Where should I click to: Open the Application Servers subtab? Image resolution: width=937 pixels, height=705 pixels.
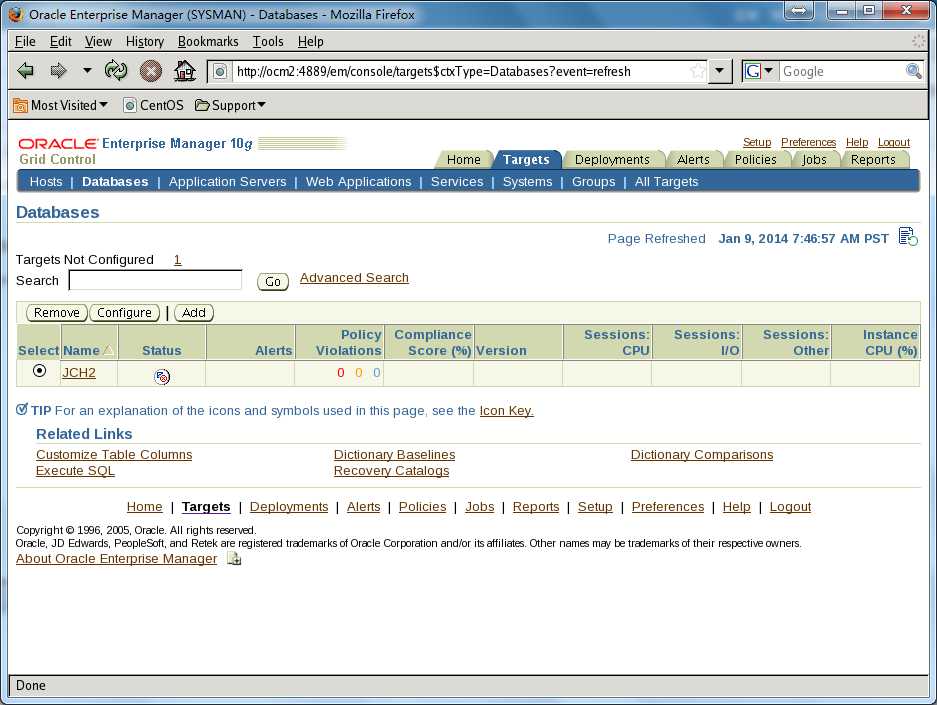(227, 182)
